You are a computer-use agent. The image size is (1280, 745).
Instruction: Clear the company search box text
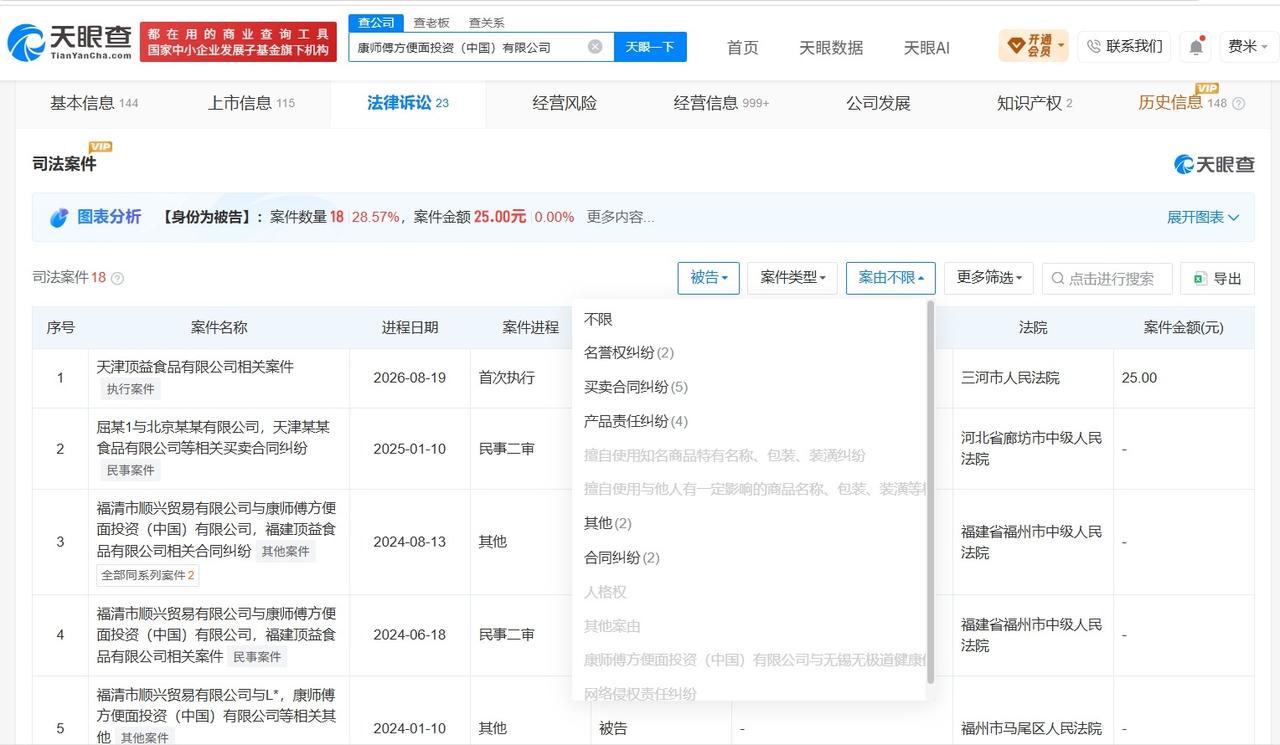(595, 46)
